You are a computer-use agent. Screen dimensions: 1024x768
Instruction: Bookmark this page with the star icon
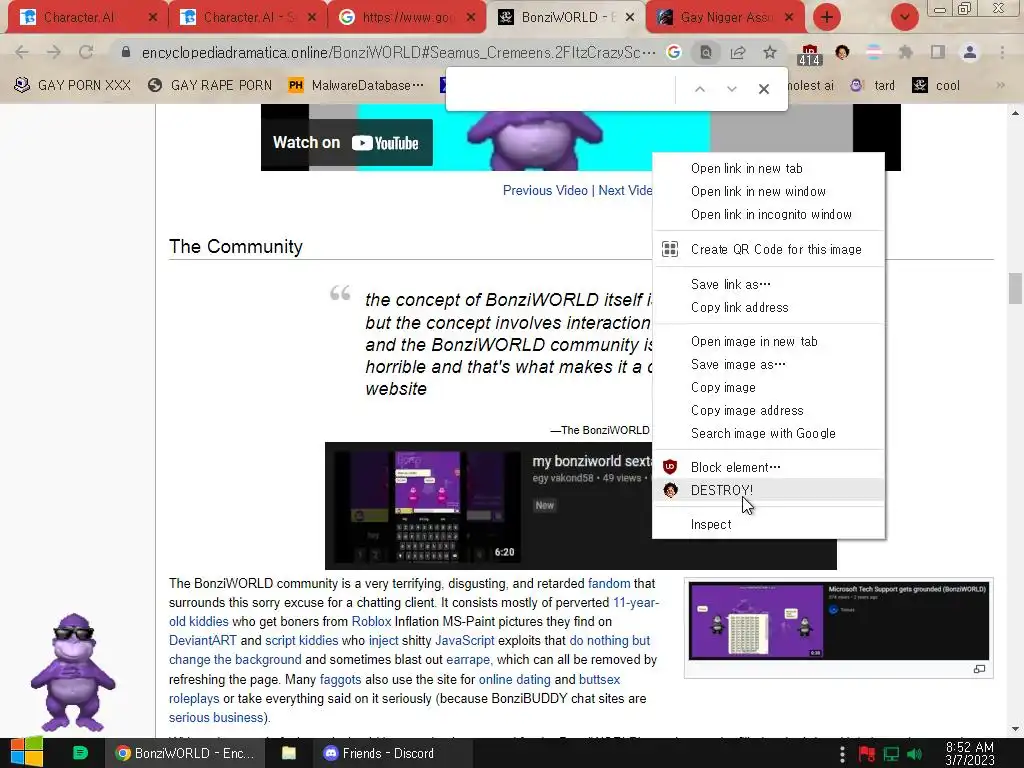tap(770, 52)
